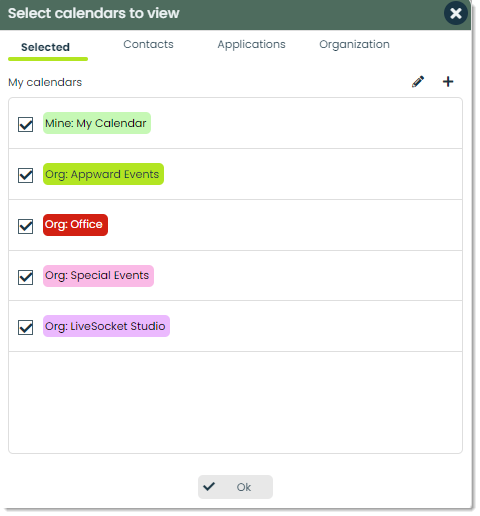Close the Select calendars dialog

tap(456, 13)
